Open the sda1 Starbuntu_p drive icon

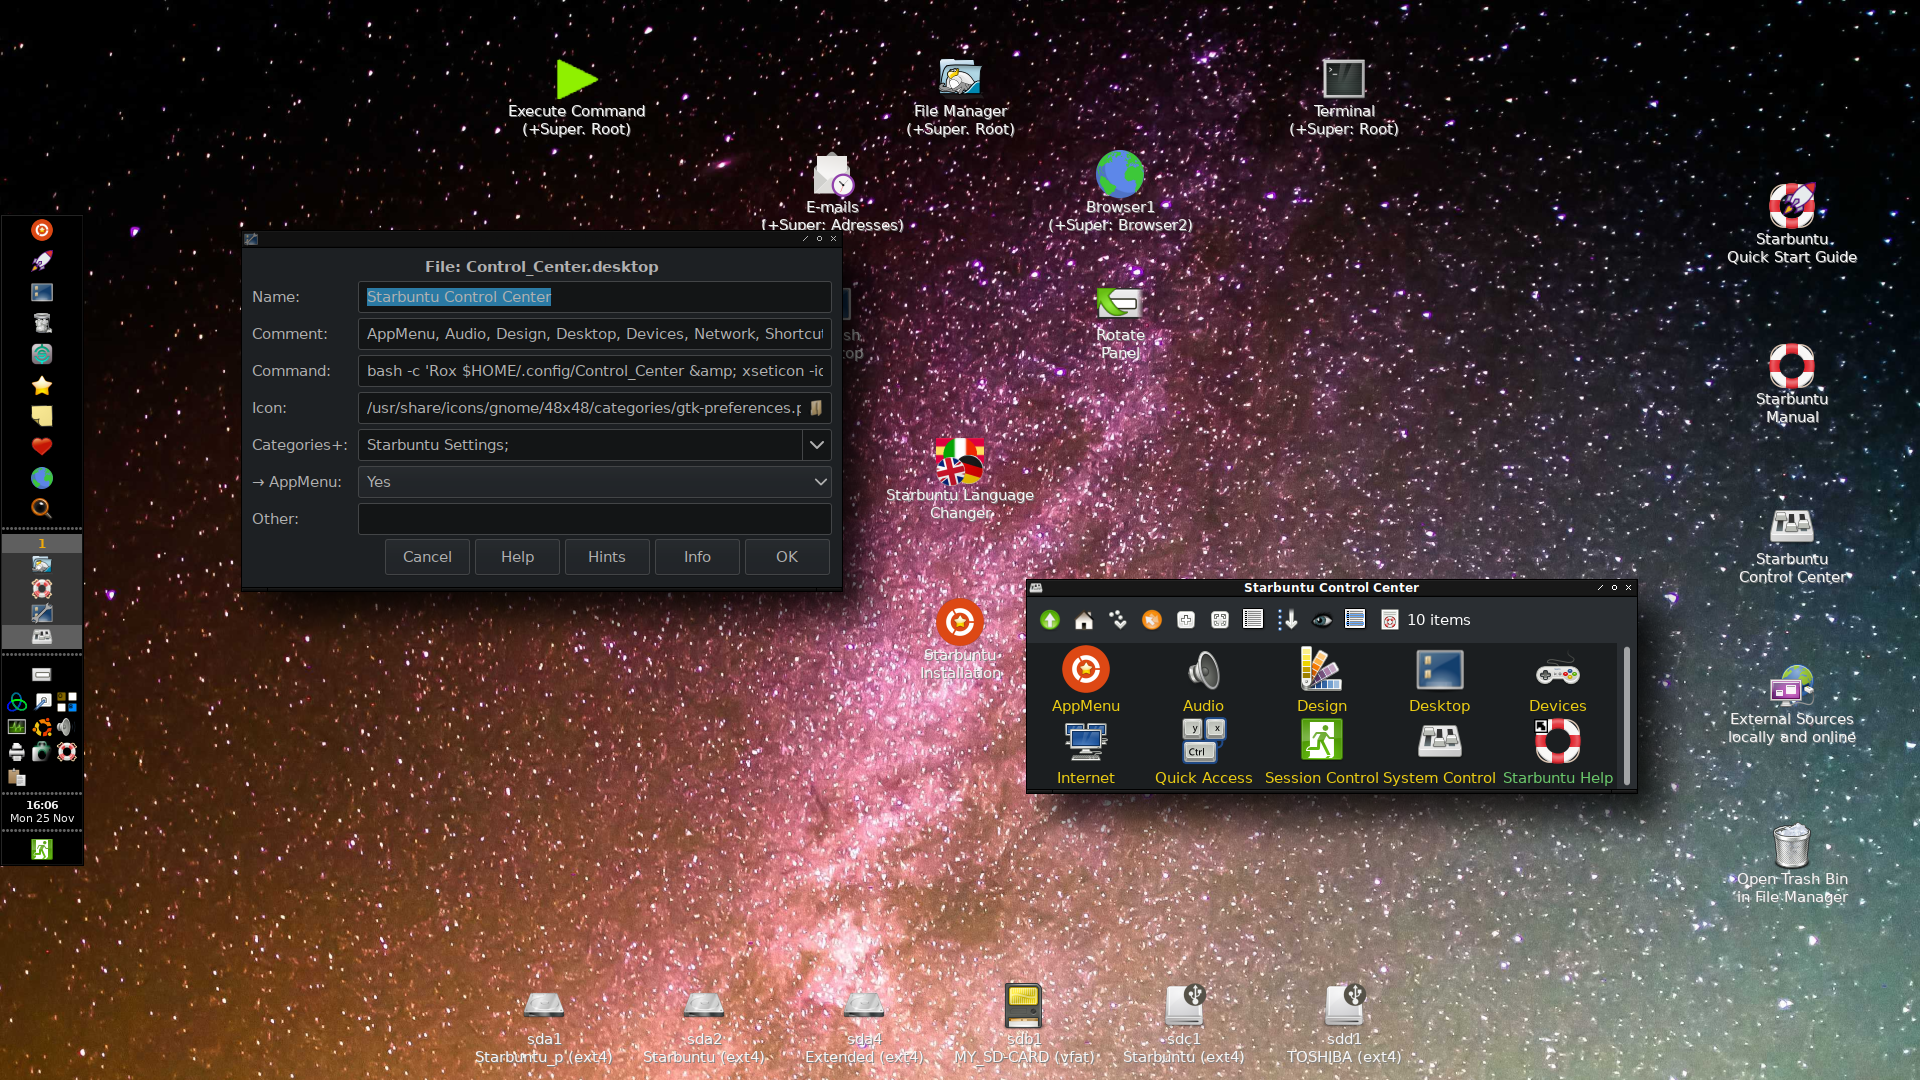[544, 1026]
